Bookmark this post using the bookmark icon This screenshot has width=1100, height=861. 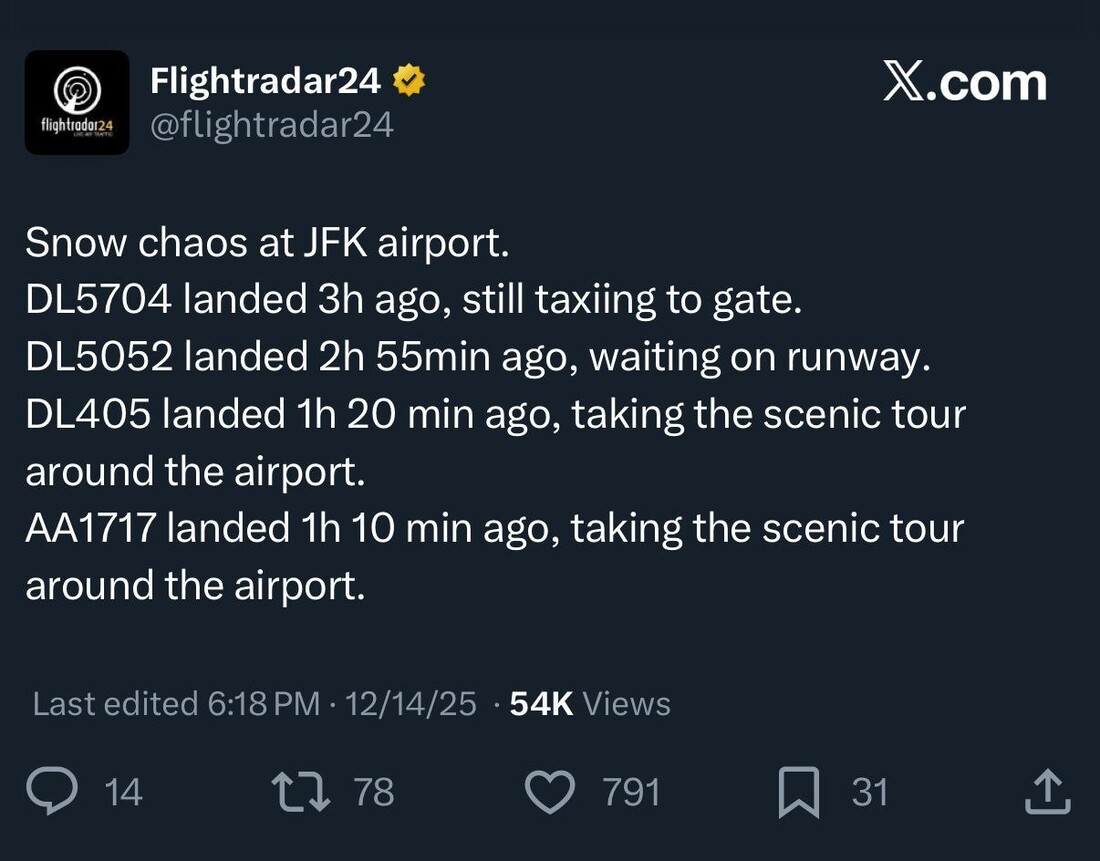tap(799, 792)
